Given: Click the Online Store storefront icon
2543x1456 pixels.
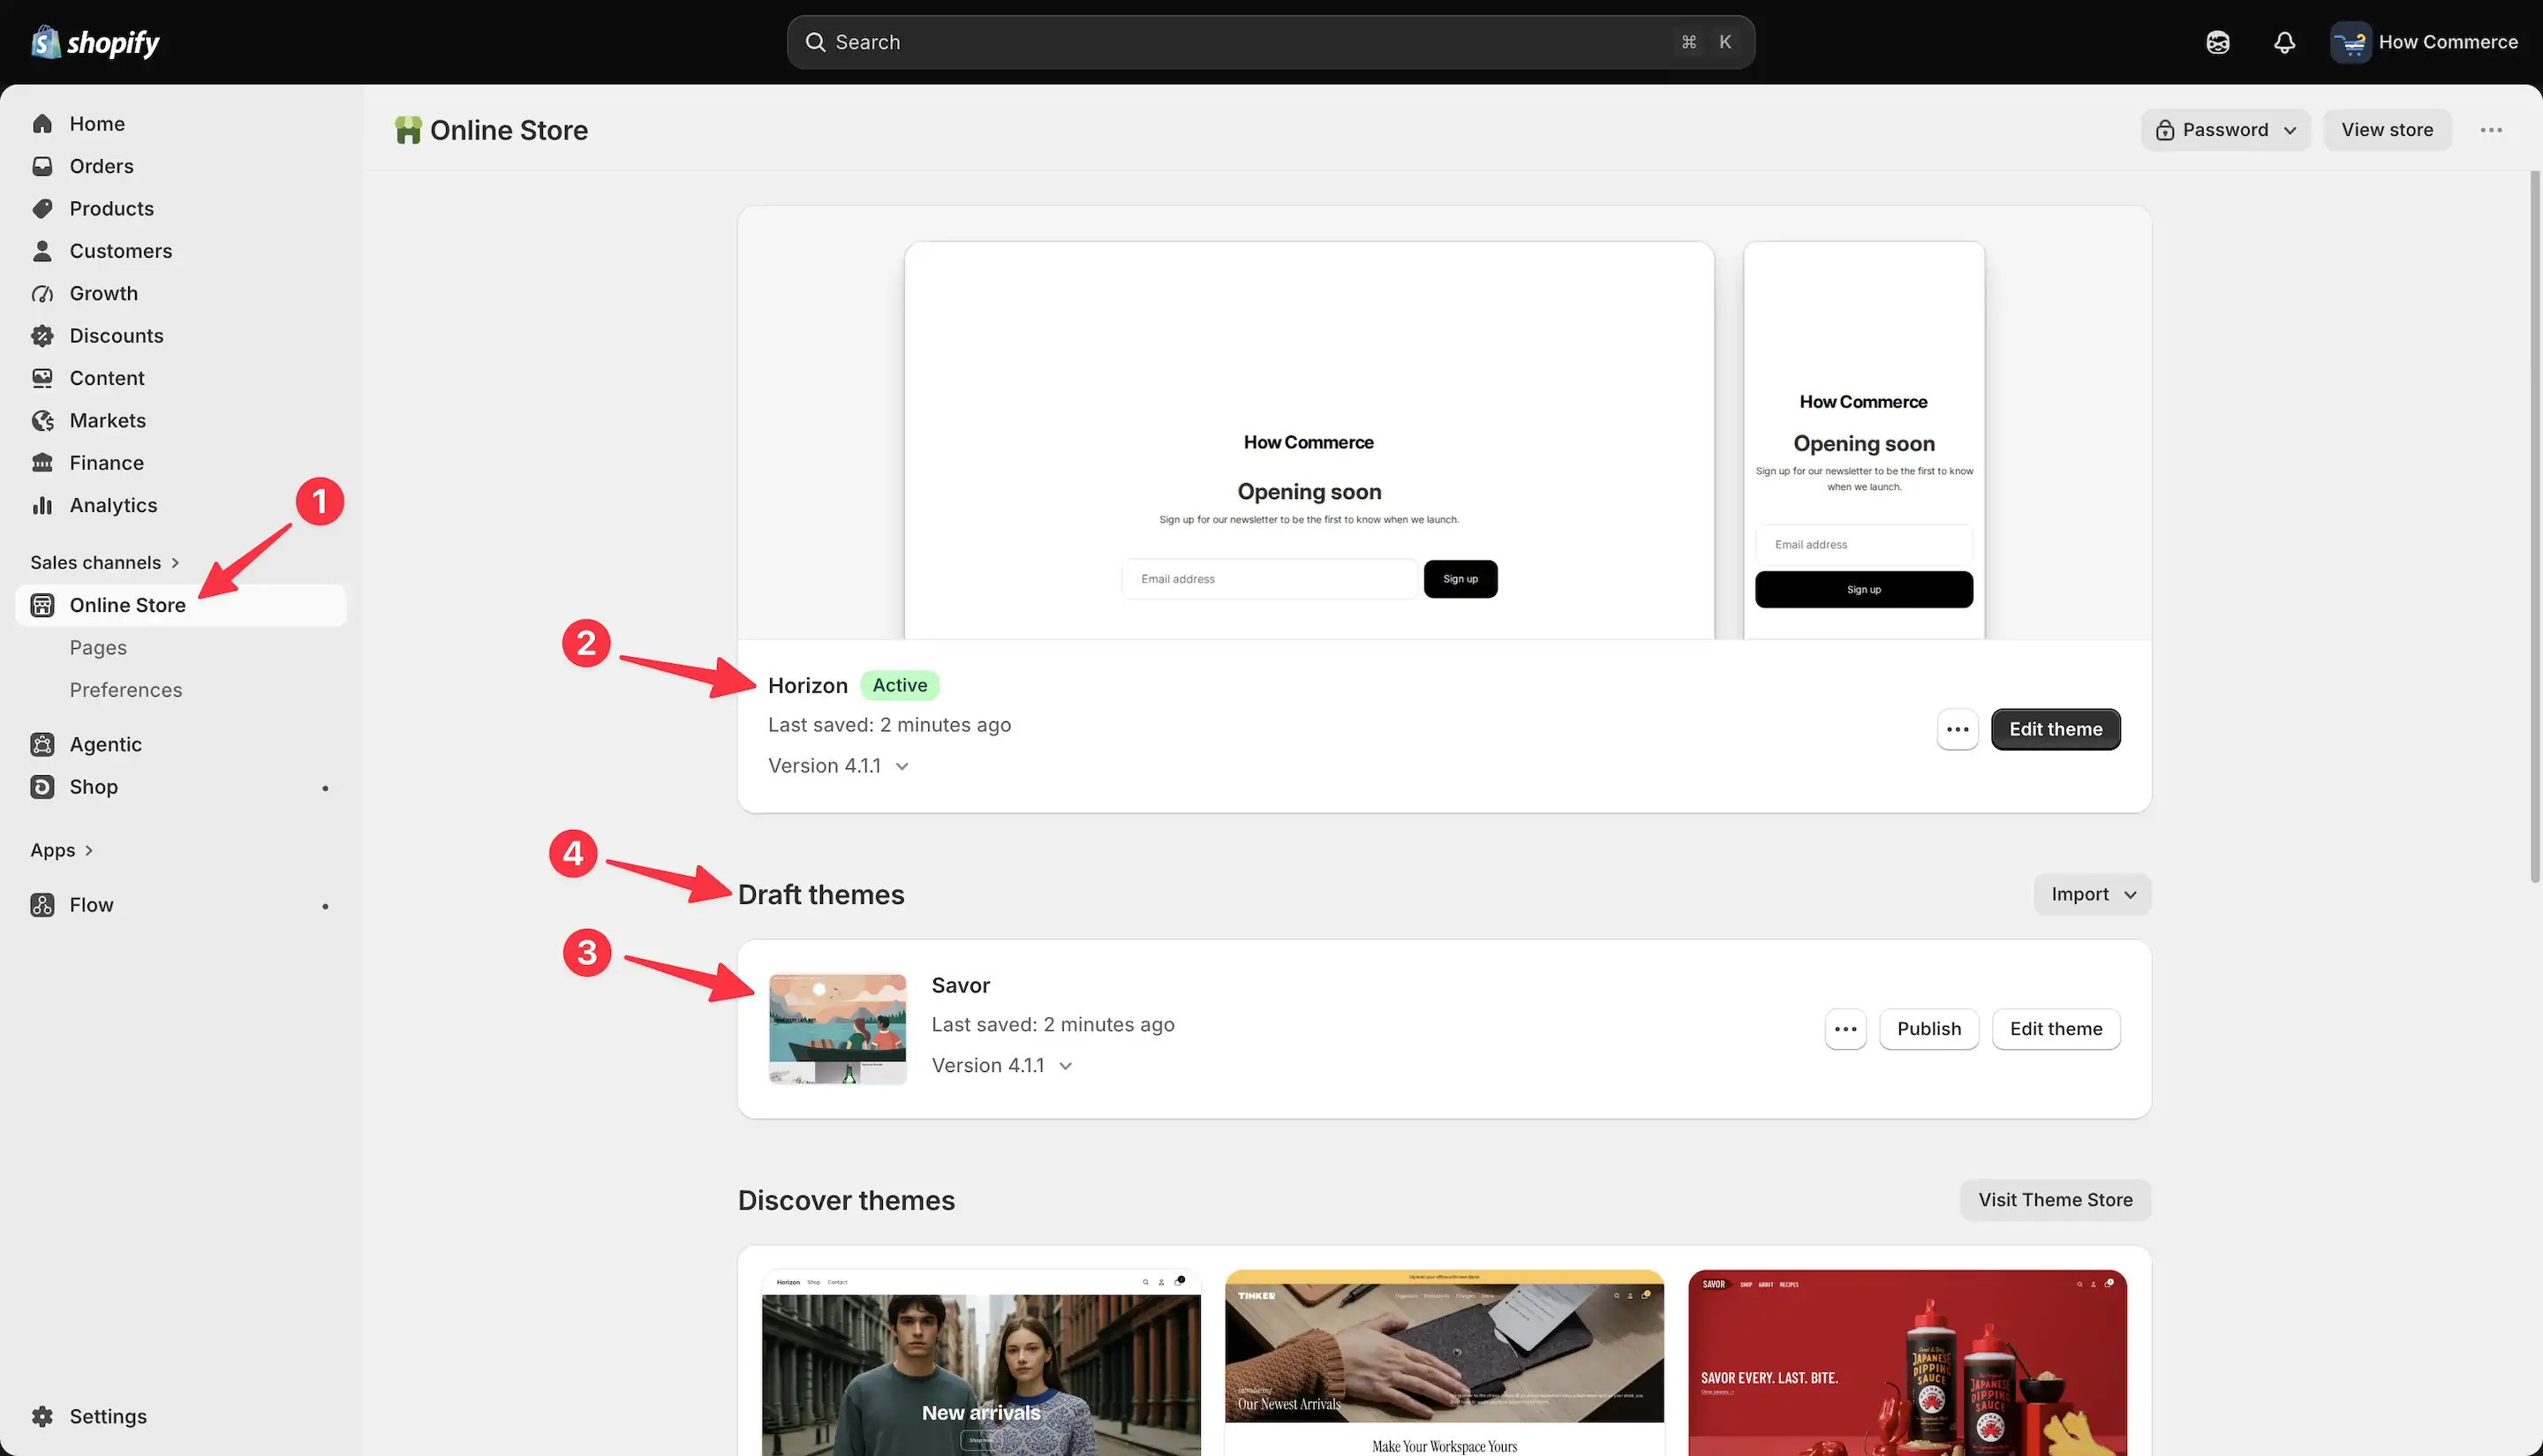Looking at the screenshot, I should [x=42, y=605].
